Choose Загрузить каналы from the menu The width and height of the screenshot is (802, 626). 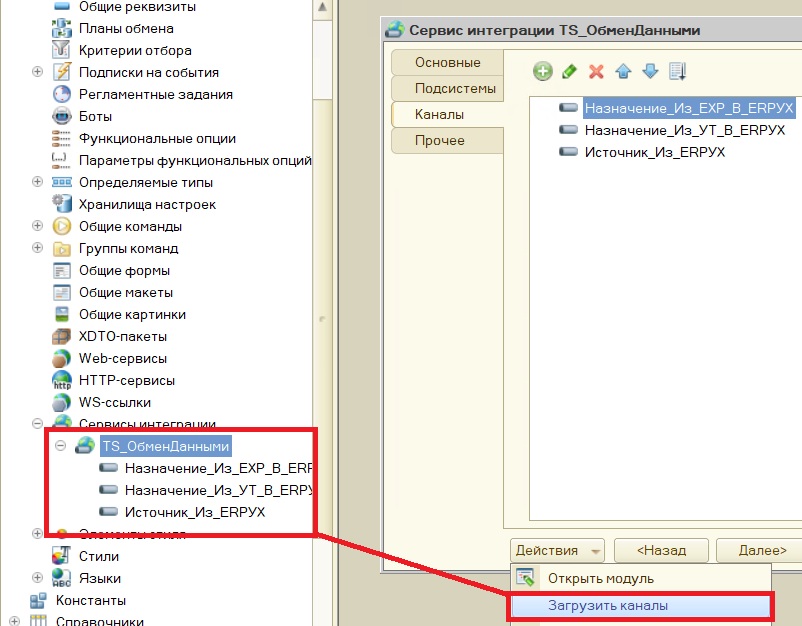click(608, 605)
